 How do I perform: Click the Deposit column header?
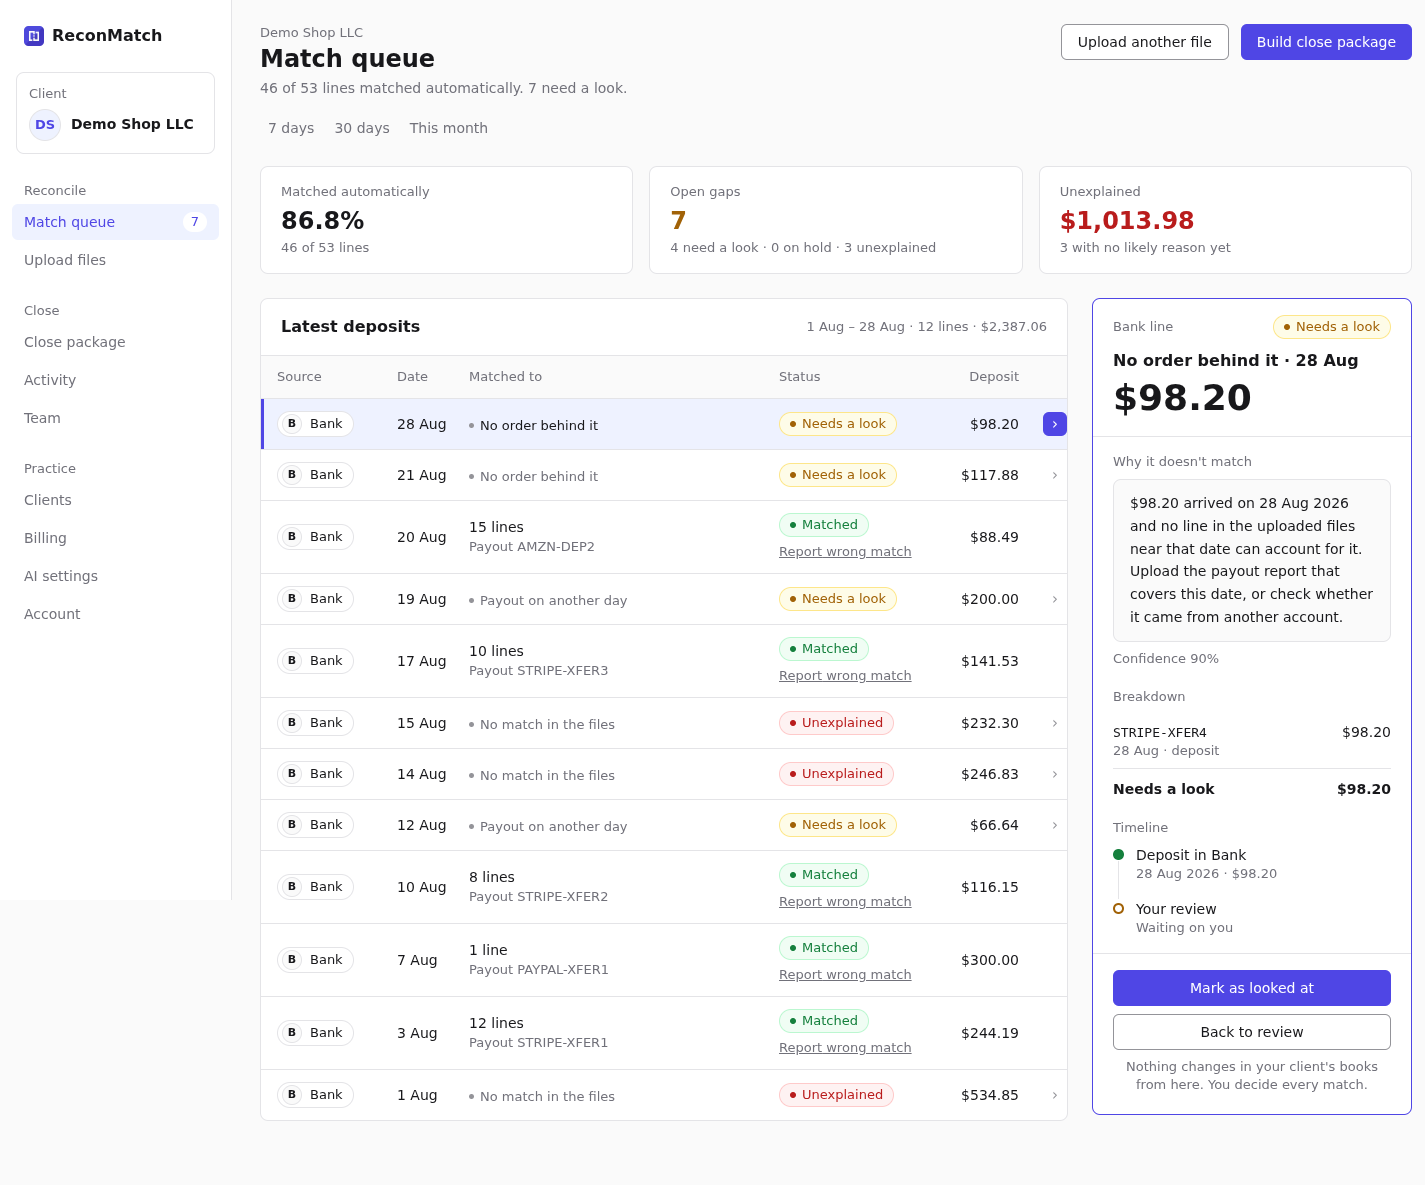point(994,377)
